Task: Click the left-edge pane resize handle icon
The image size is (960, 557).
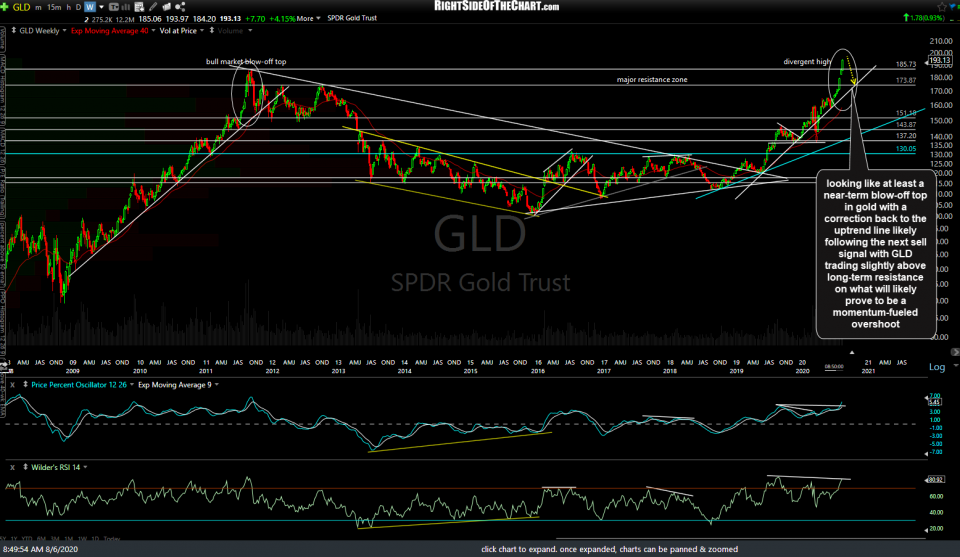Action: click(4, 366)
